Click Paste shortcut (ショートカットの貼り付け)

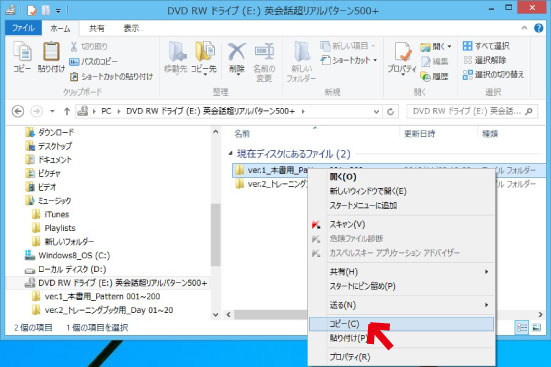tap(111, 76)
